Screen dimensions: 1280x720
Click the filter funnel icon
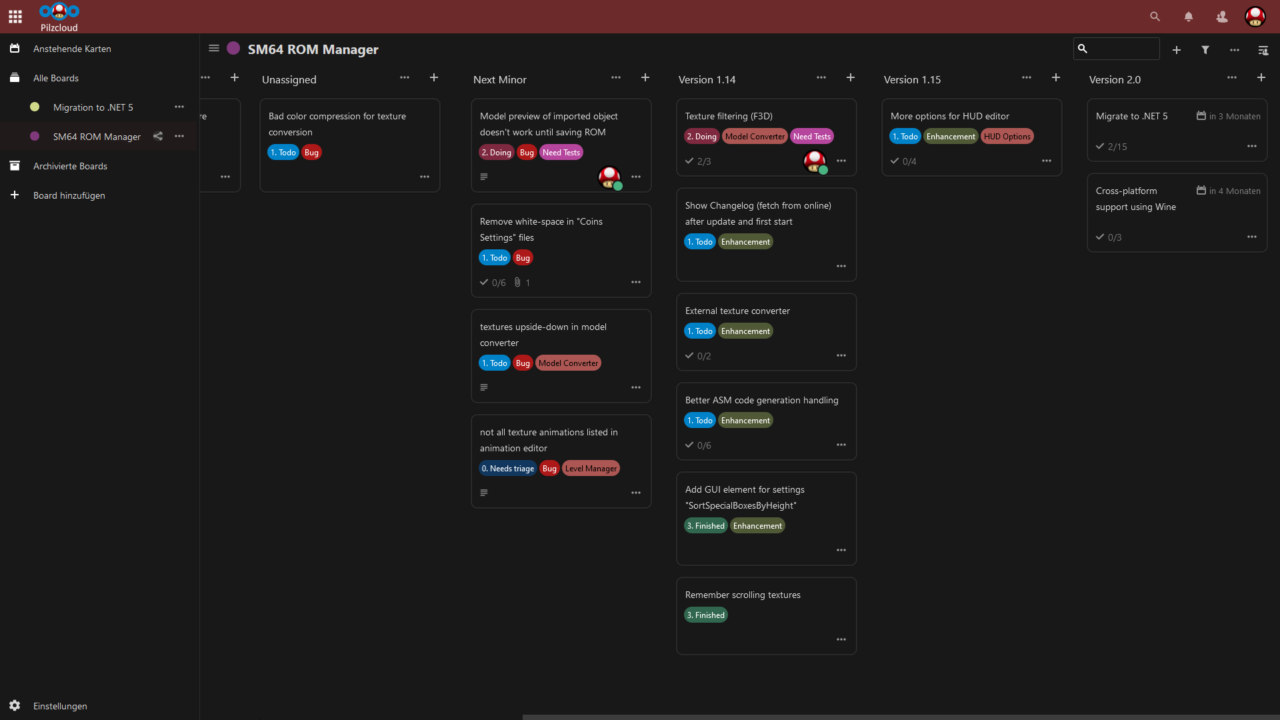tap(1205, 49)
